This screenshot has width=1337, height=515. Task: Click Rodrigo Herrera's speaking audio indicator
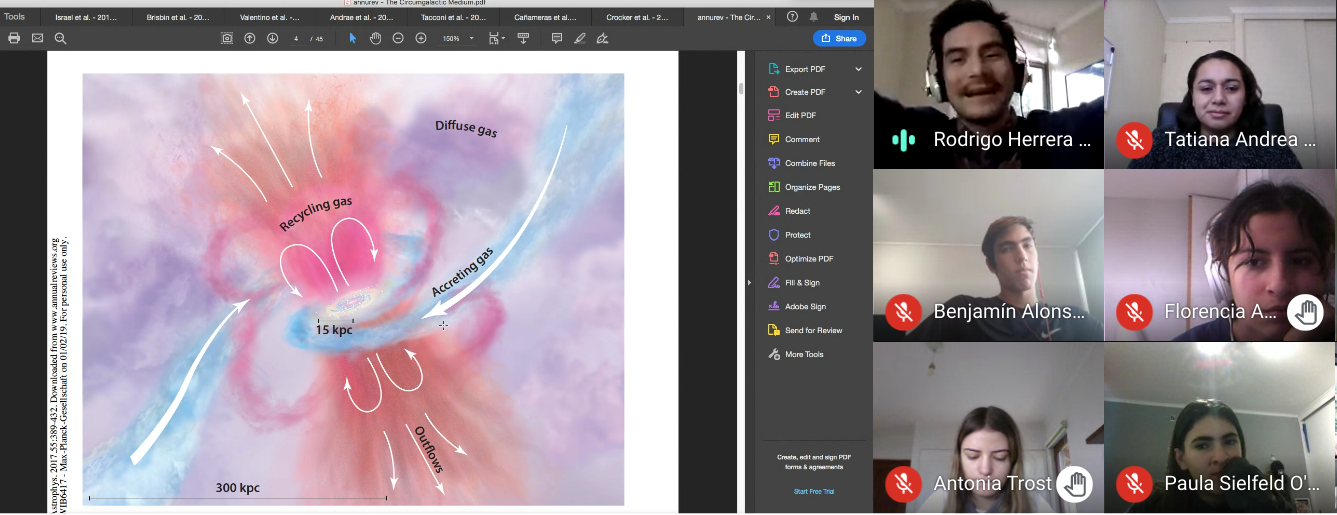[x=903, y=140]
